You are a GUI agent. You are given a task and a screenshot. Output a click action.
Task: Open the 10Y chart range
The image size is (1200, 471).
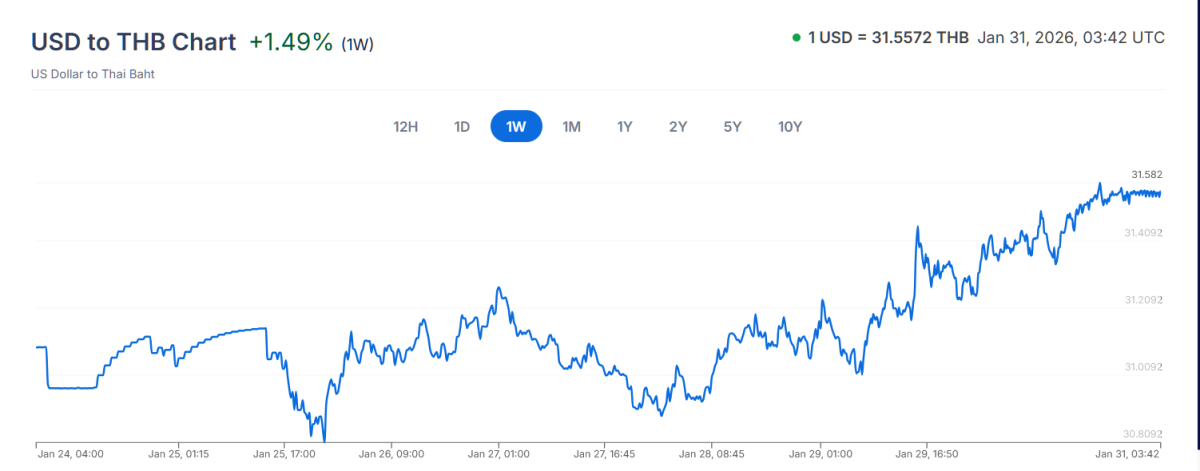pos(790,127)
